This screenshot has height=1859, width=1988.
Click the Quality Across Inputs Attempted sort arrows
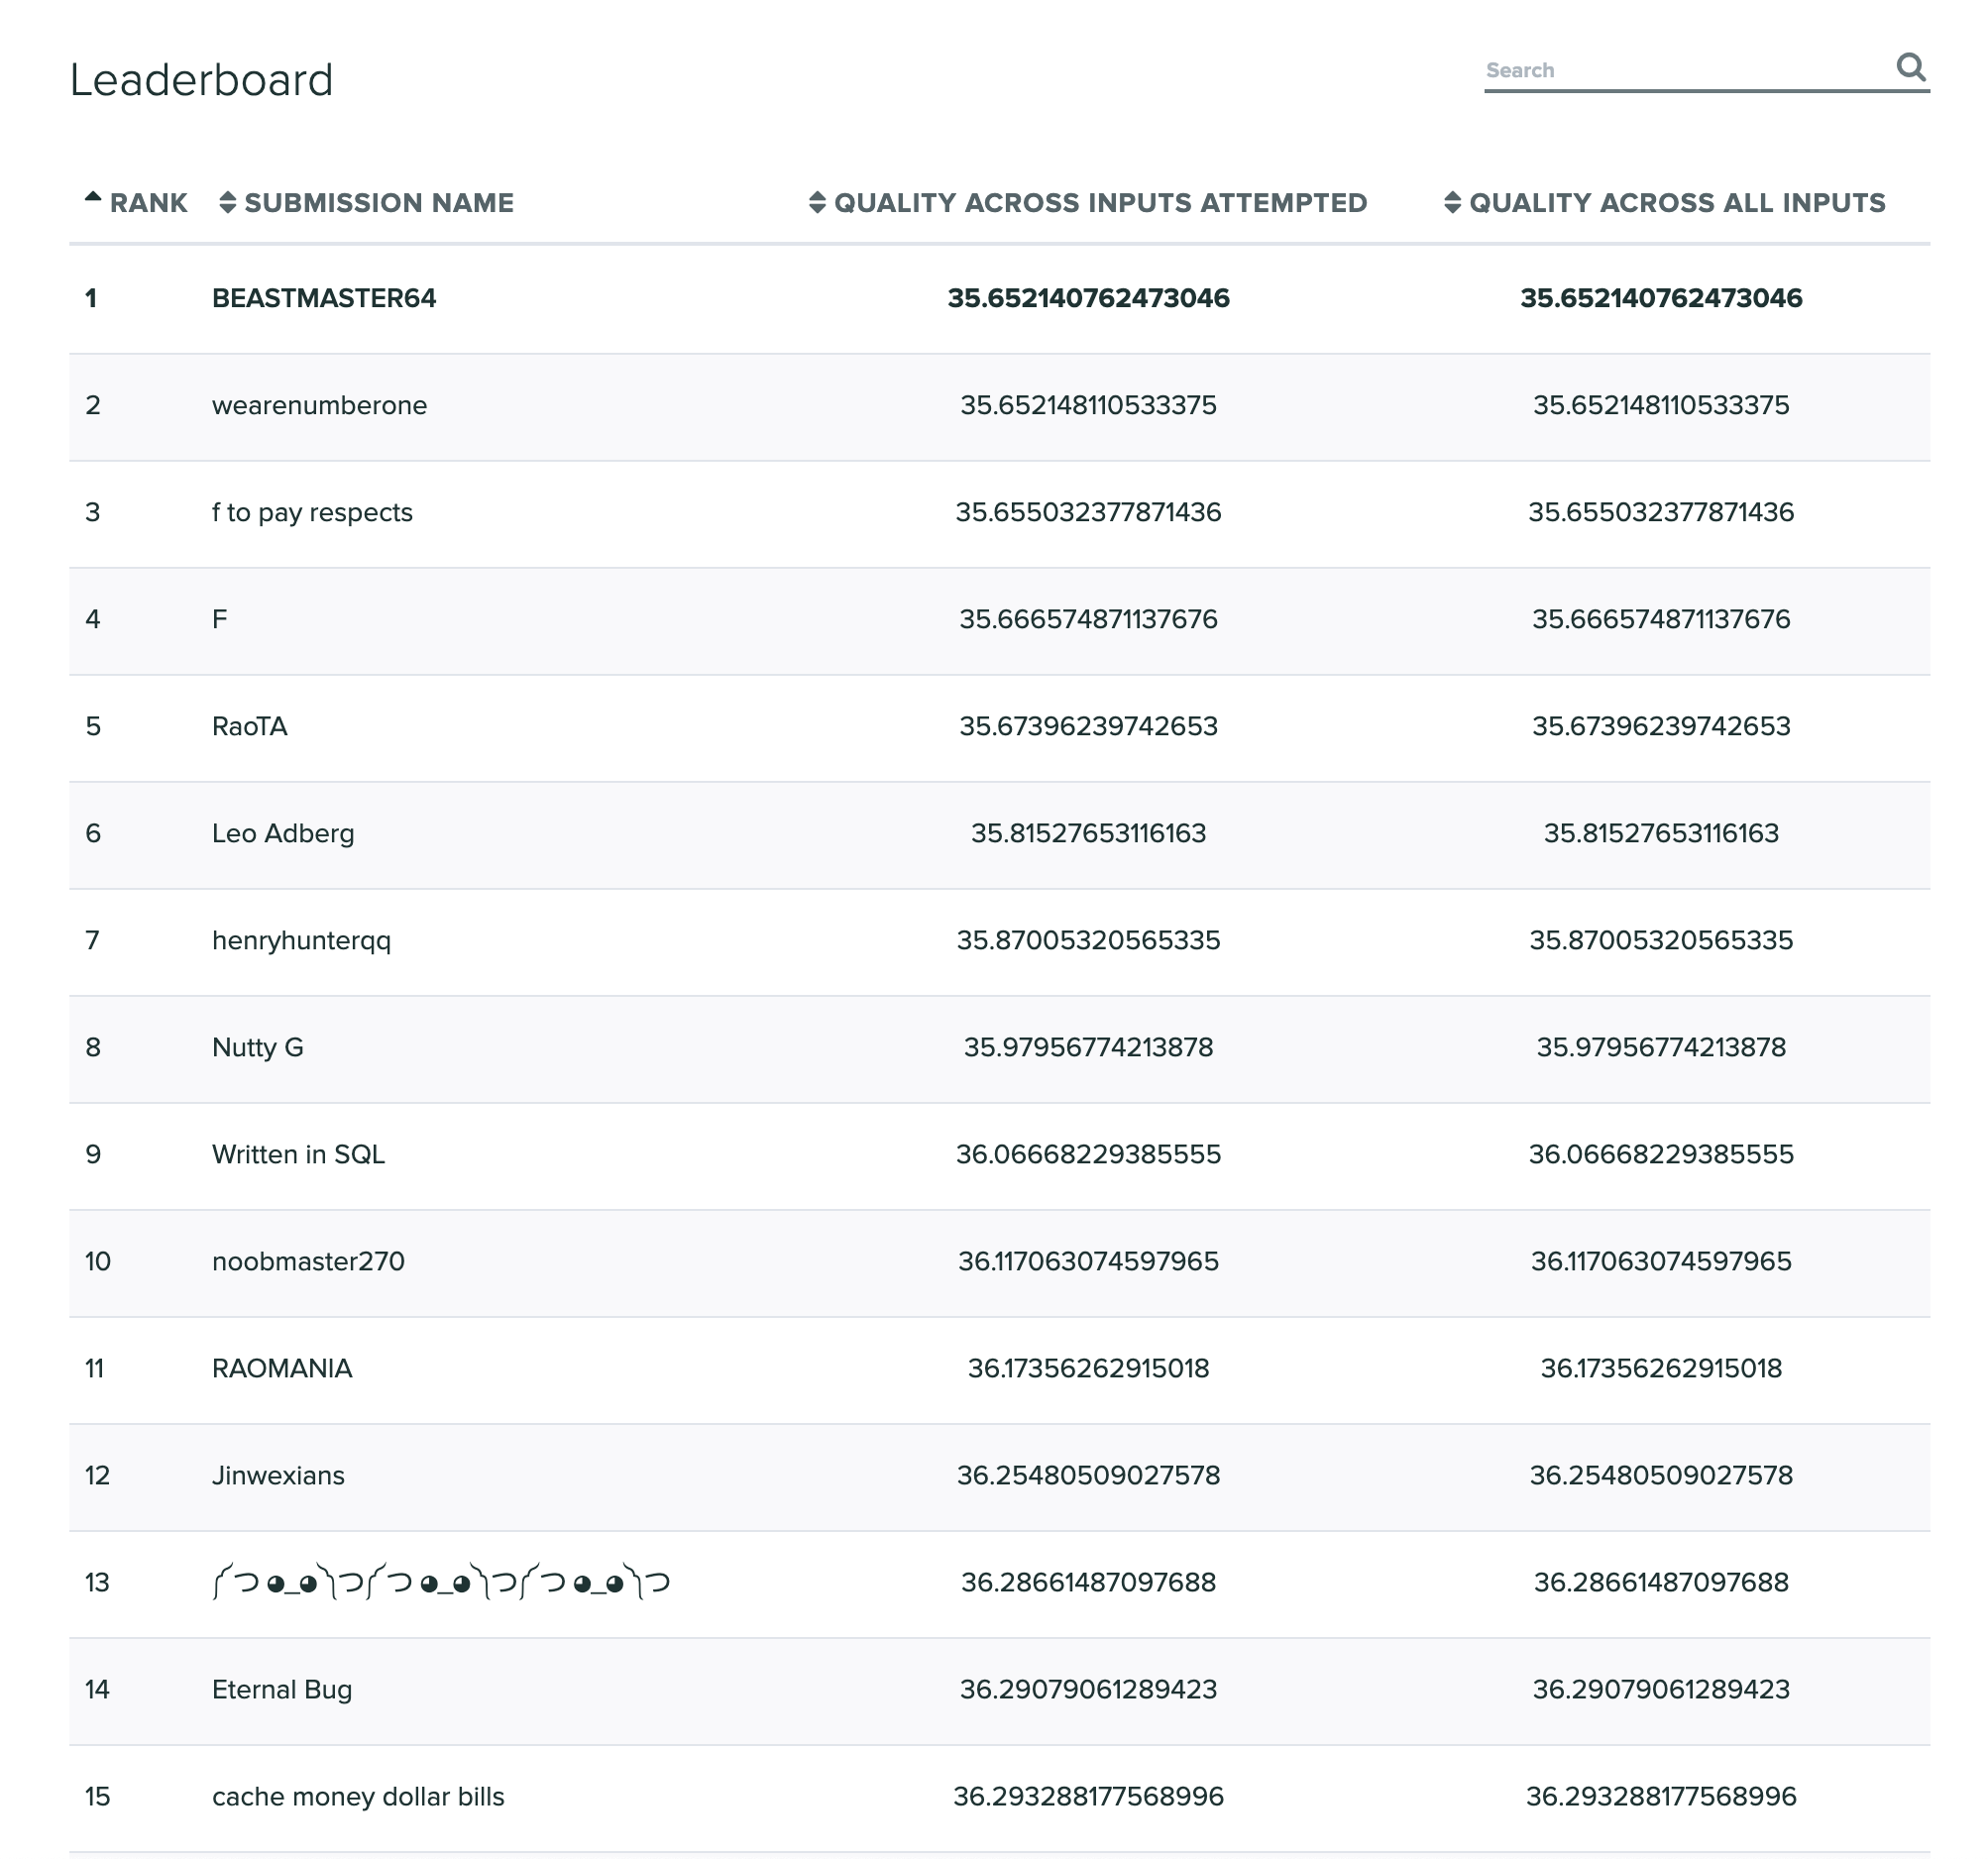click(817, 203)
